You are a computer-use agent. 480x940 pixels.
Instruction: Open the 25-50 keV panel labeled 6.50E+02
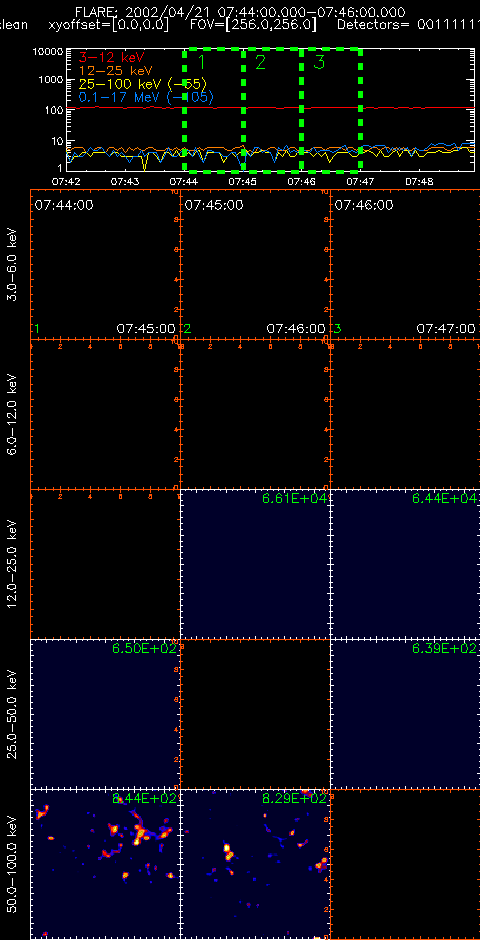click(x=105, y=714)
